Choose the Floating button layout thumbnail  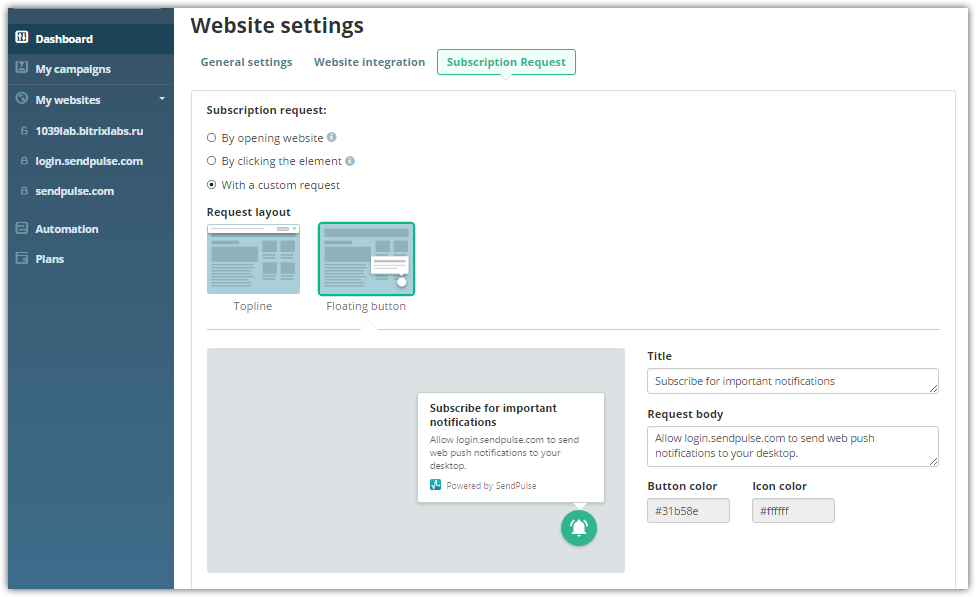pyautogui.click(x=367, y=259)
